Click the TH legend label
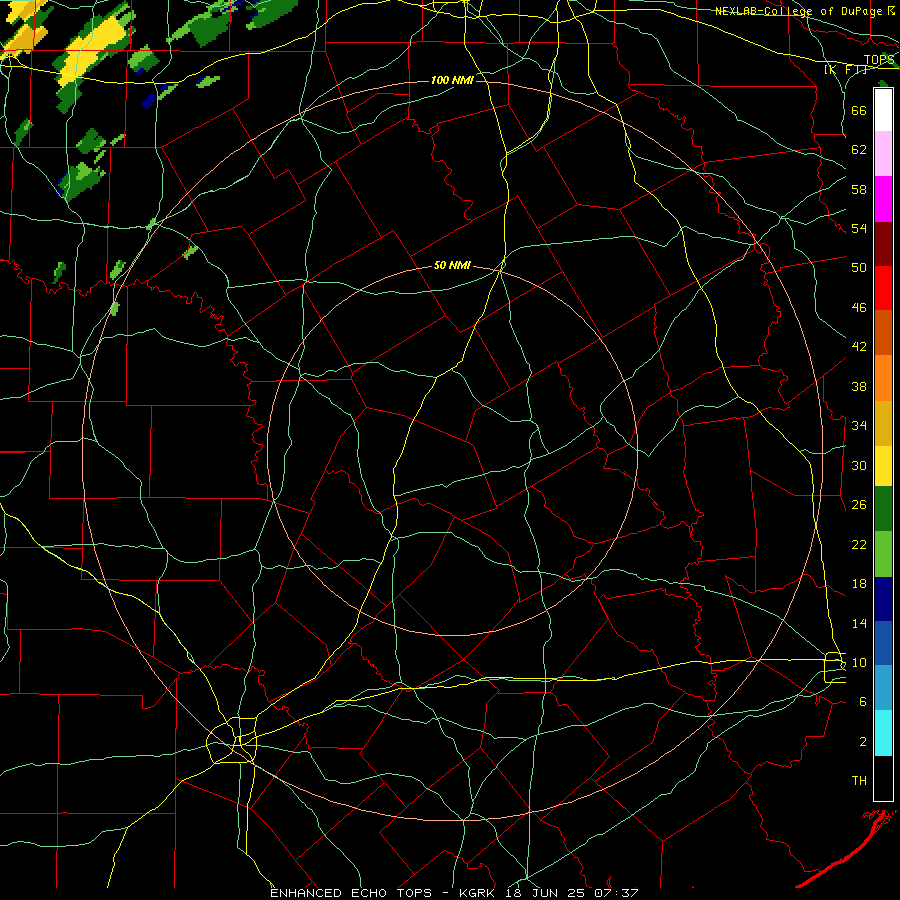900x900 pixels. pos(859,781)
